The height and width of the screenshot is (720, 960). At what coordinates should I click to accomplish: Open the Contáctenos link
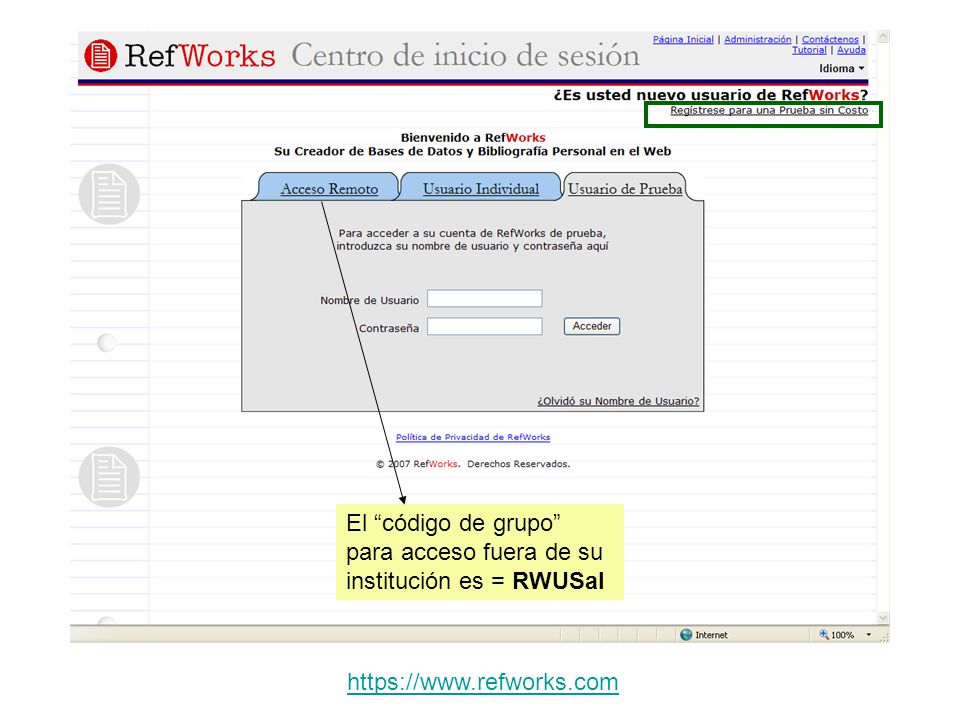pos(830,39)
